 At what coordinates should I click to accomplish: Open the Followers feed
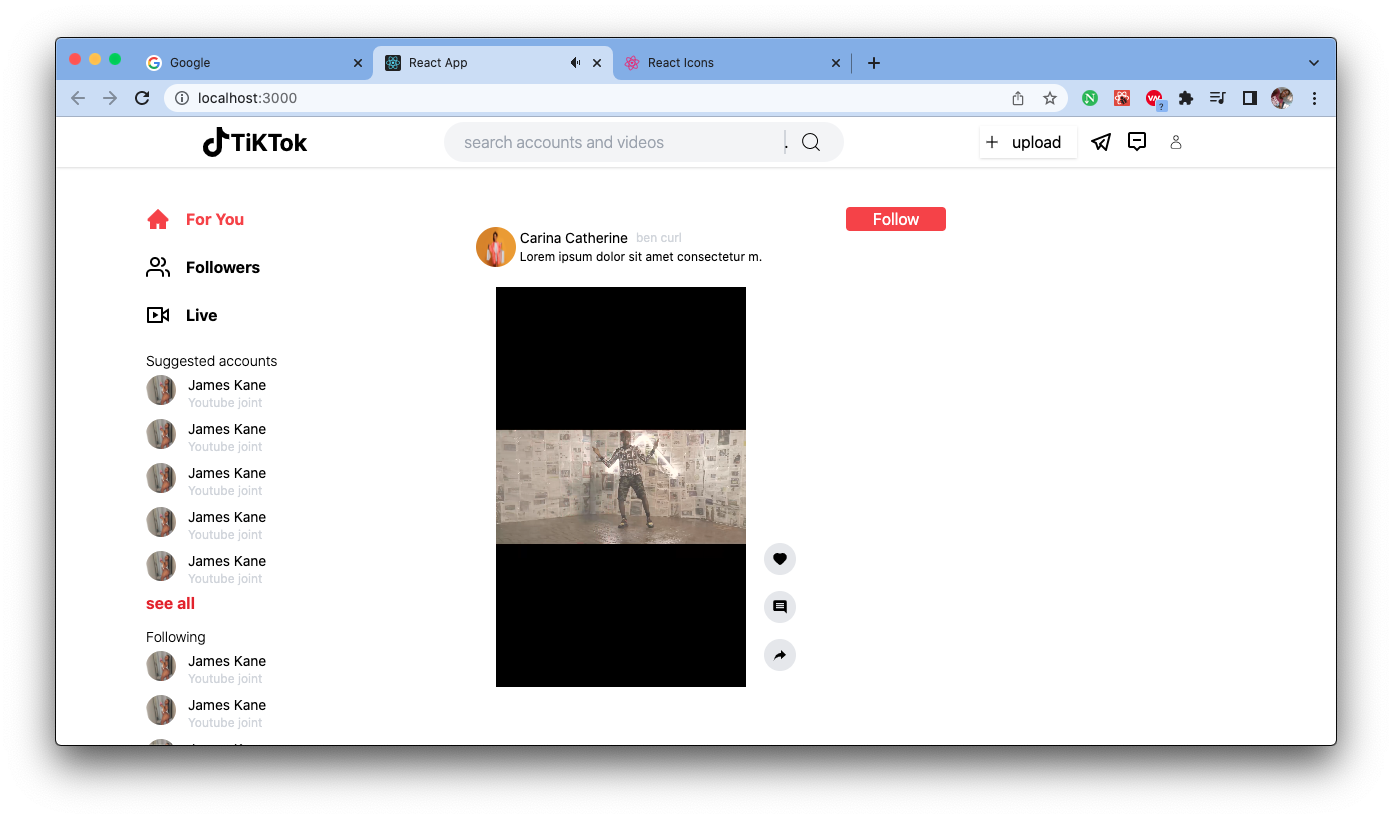point(223,267)
